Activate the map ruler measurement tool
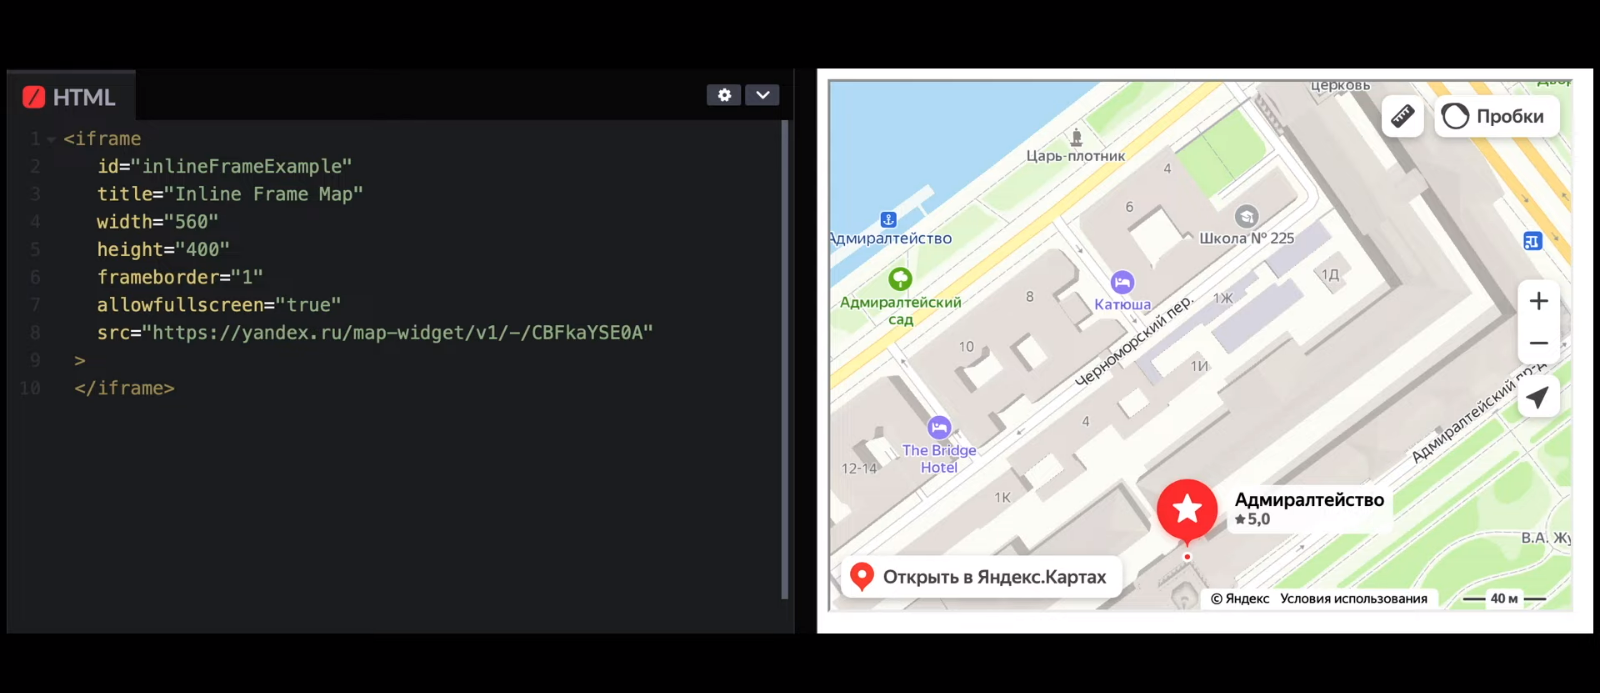Image resolution: width=1600 pixels, height=693 pixels. click(x=1402, y=116)
